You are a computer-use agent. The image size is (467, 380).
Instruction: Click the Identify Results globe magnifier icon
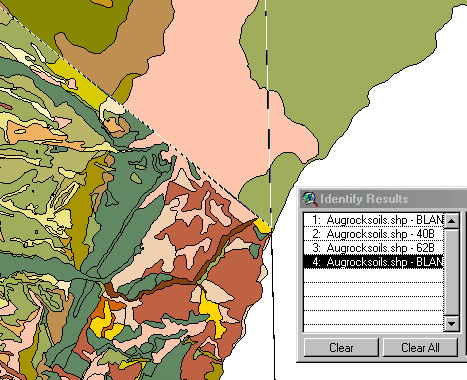coord(310,198)
